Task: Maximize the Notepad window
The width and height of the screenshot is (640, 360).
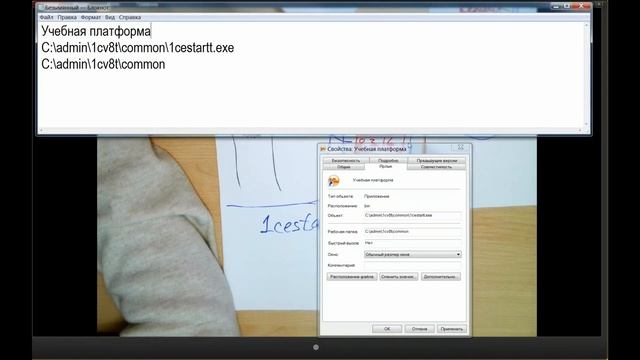Action: pyautogui.click(x=567, y=6)
